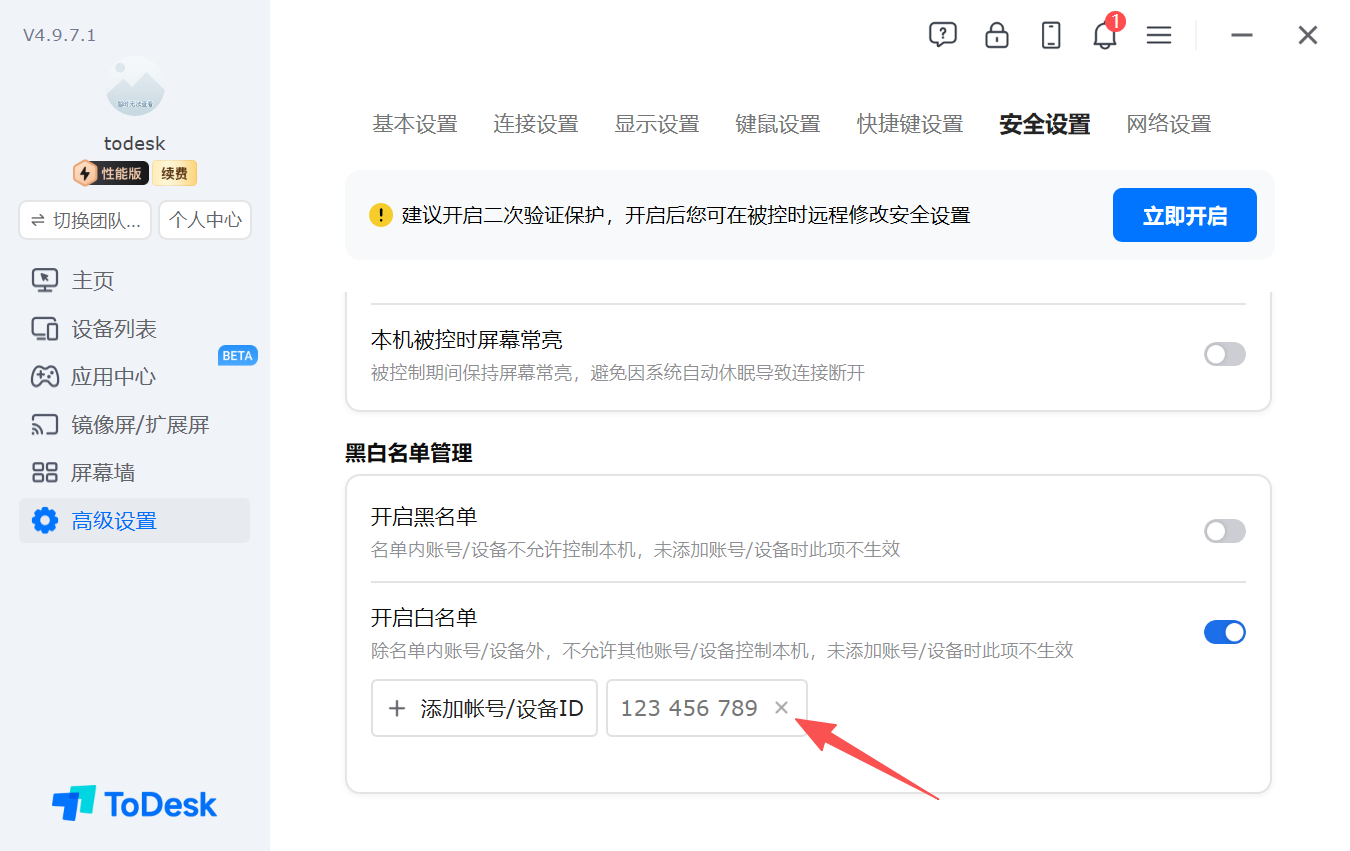
Task: Click the 立即开启 button
Action: [1185, 215]
